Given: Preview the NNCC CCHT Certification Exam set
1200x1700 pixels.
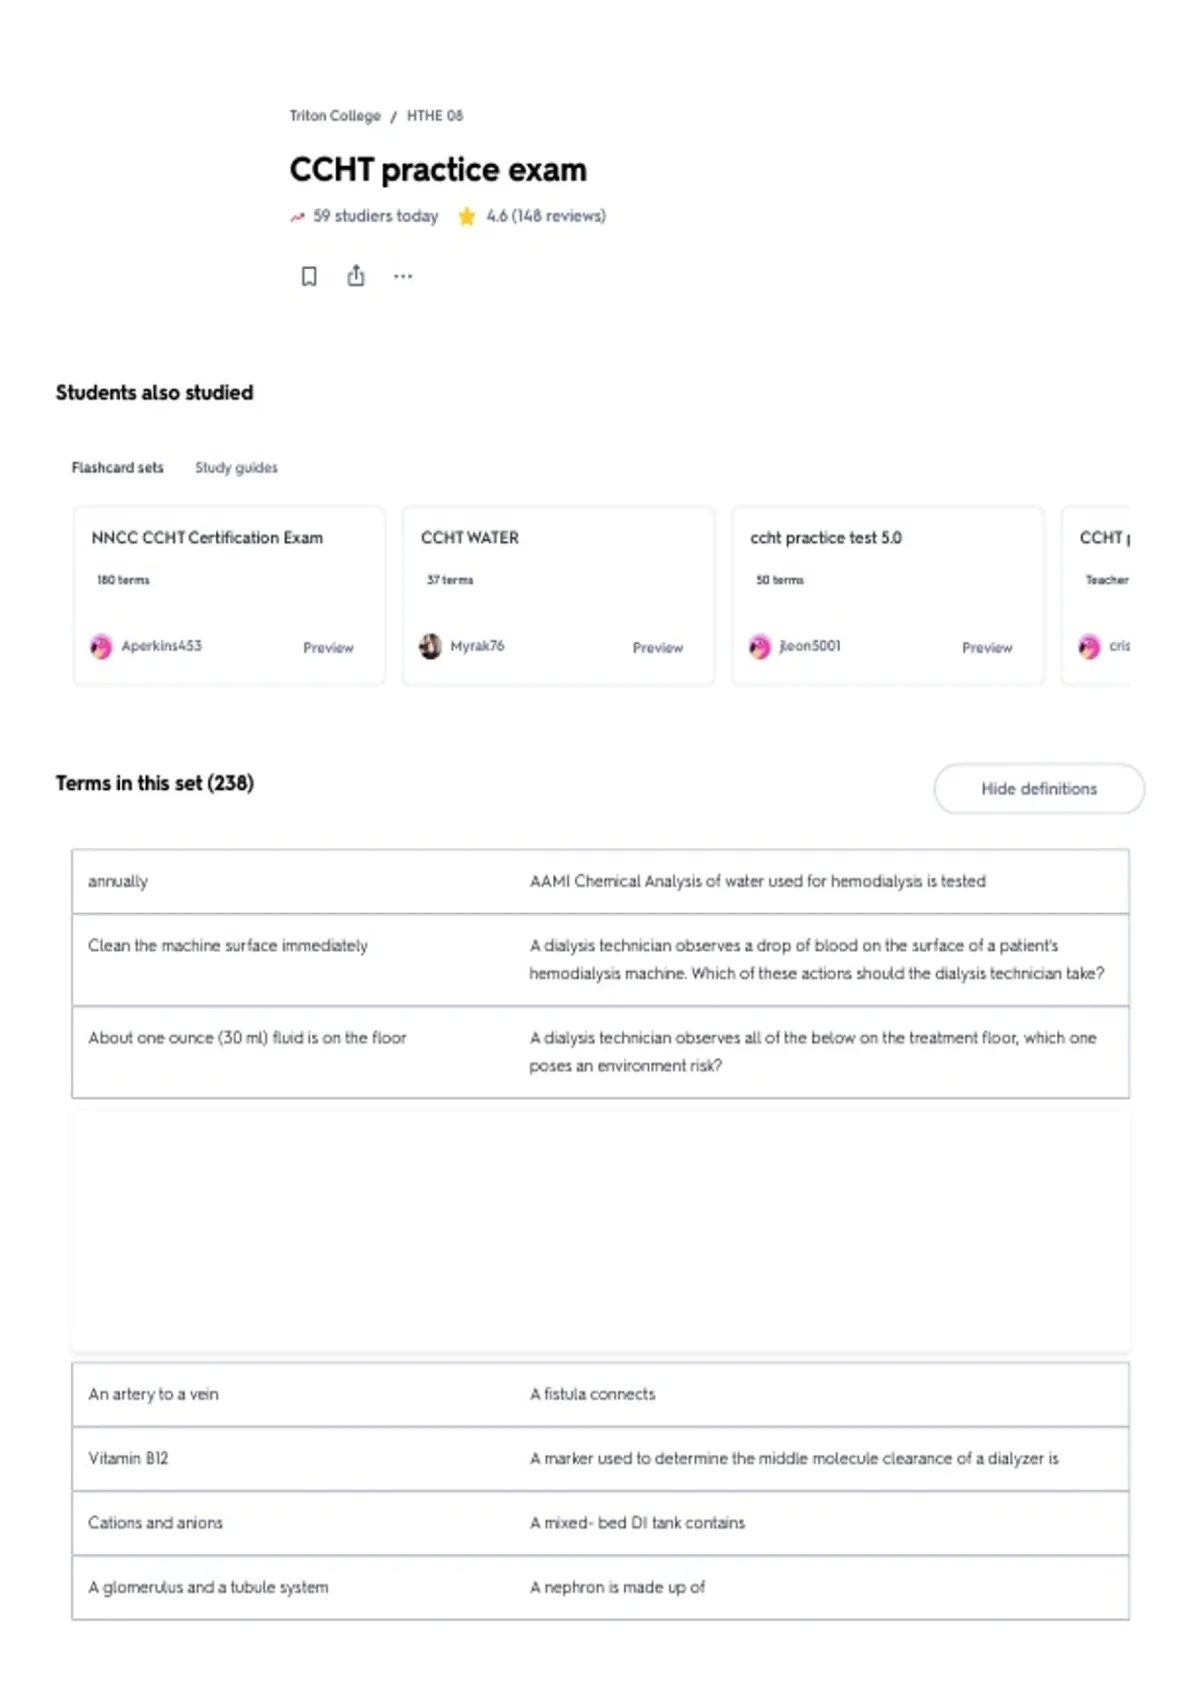Looking at the screenshot, I should [x=328, y=648].
